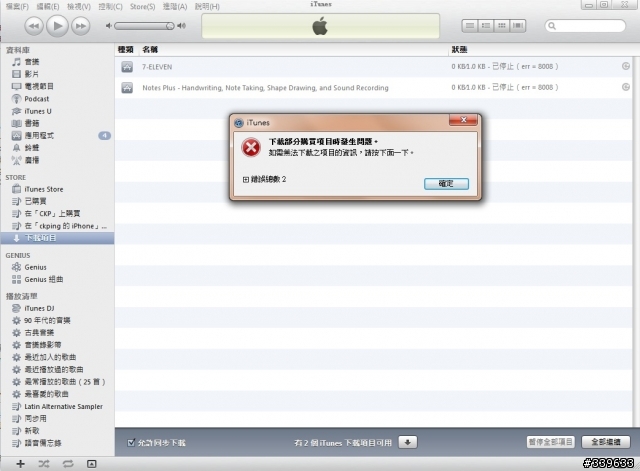
Task: Open the 編輯(E) menu
Action: (48, 7)
